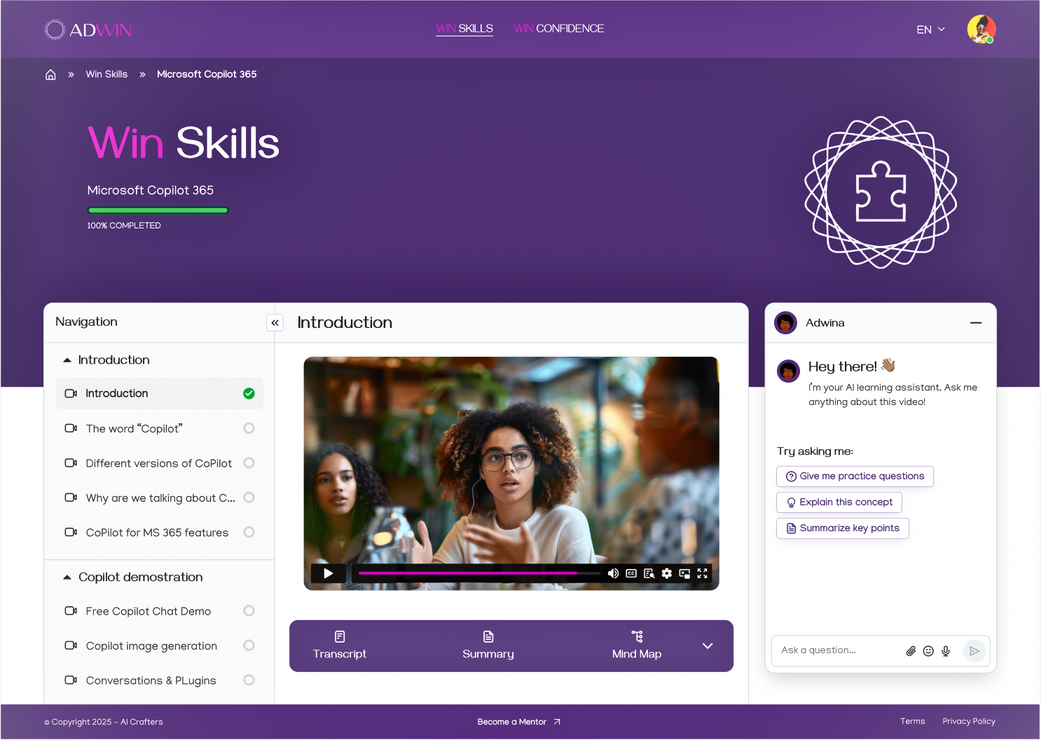This screenshot has width=1041, height=740.
Task: Collapse the Navigation panel with double chevron
Action: pyautogui.click(x=275, y=323)
